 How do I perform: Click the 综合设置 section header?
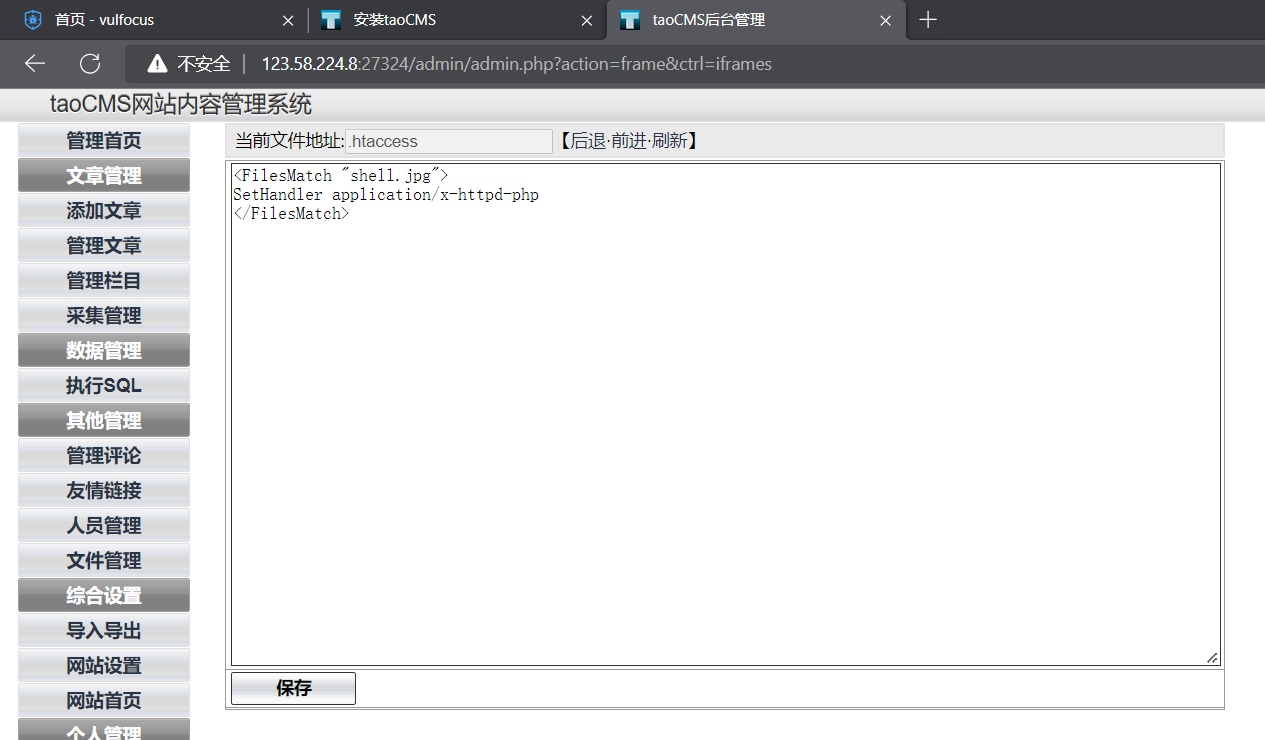point(104,595)
